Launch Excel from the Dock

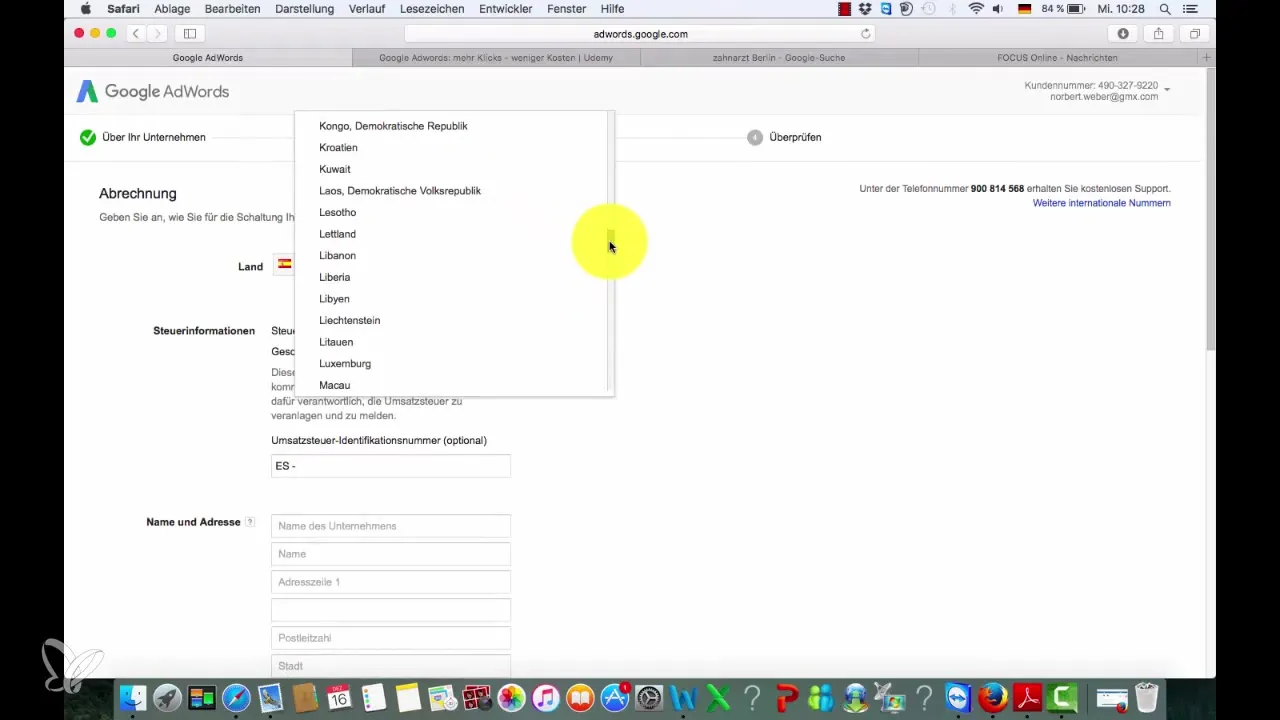(x=718, y=697)
